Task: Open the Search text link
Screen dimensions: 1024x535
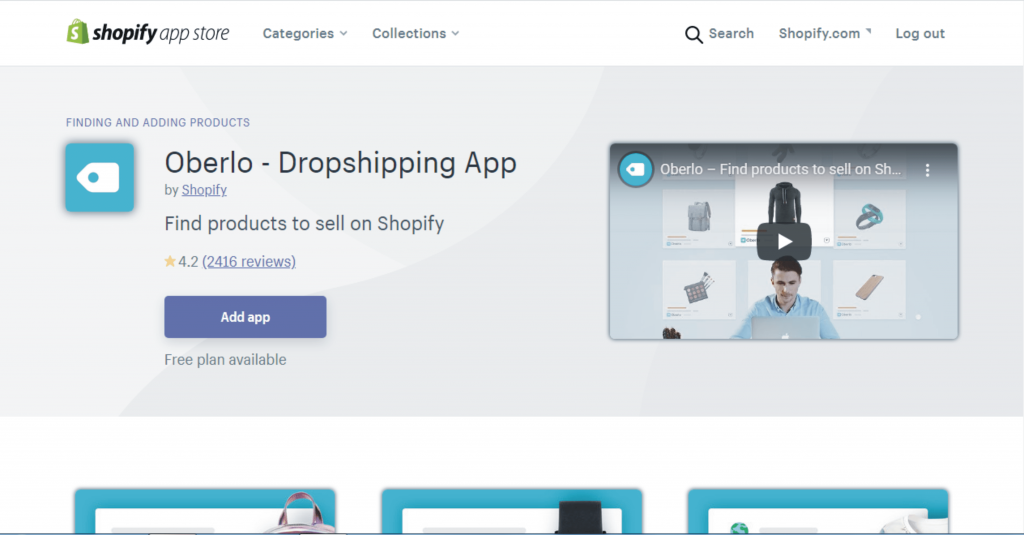Action: pyautogui.click(x=731, y=33)
